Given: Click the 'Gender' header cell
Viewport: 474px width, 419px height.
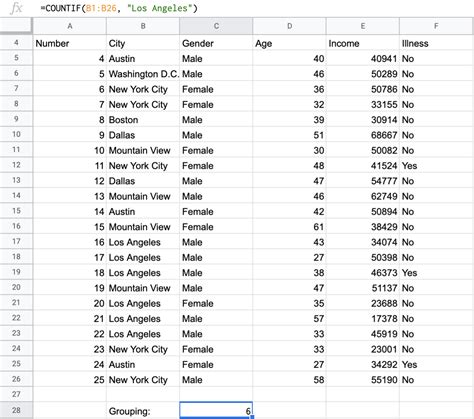Looking at the screenshot, I should (x=216, y=43).
